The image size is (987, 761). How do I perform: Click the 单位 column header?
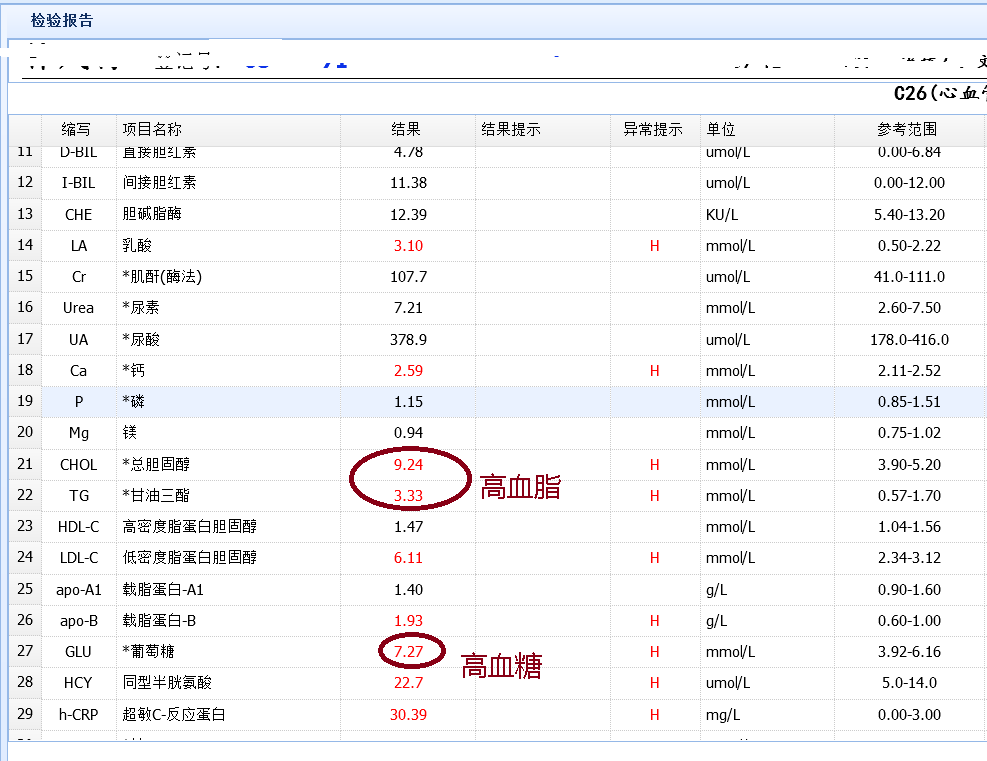720,130
